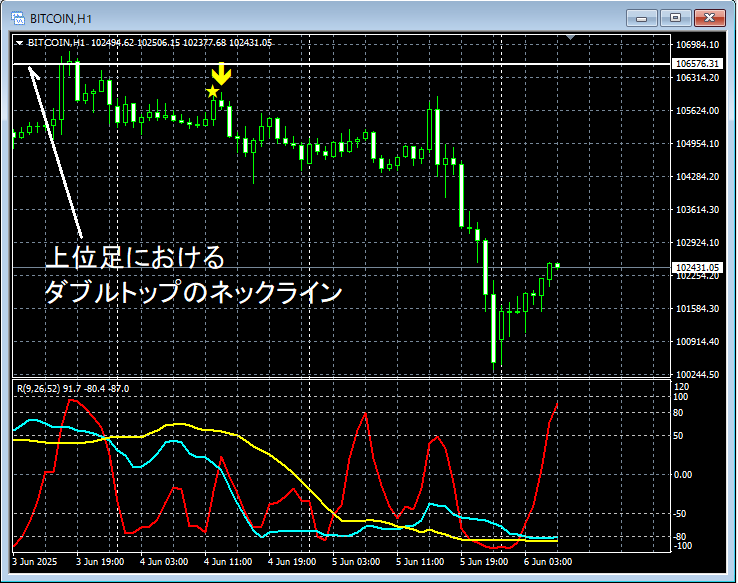Click the 106576.31 horizontal line price label
The image size is (738, 583).
click(697, 64)
